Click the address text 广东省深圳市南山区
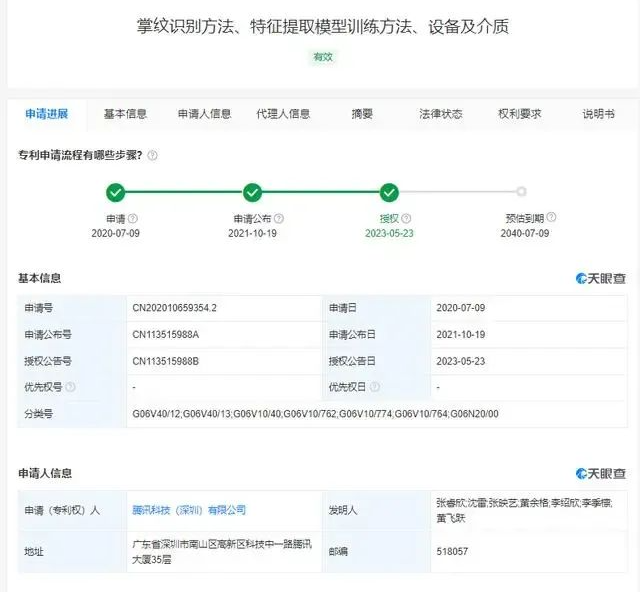Screen dimensions: 640x592 pyautogui.click(x=222, y=552)
